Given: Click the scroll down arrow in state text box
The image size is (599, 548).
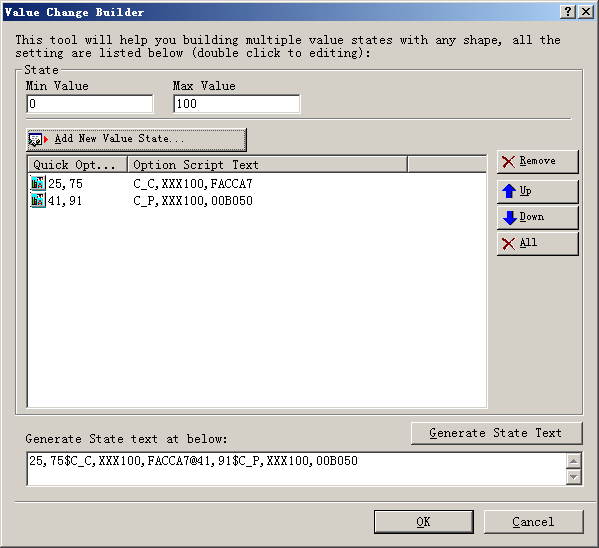Looking at the screenshot, I should point(573,477).
